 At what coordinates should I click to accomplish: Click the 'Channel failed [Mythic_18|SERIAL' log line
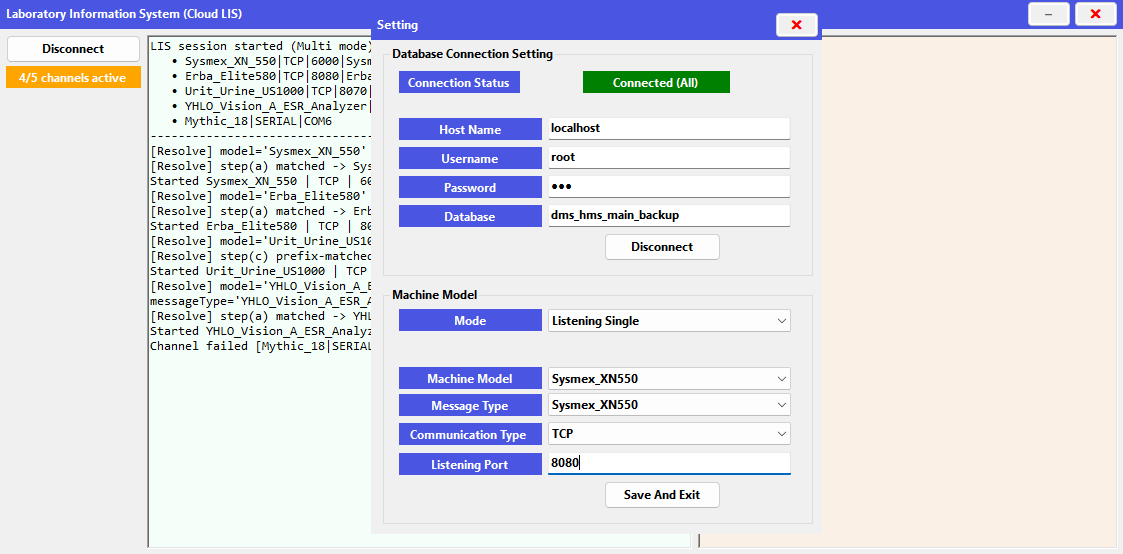(261, 346)
